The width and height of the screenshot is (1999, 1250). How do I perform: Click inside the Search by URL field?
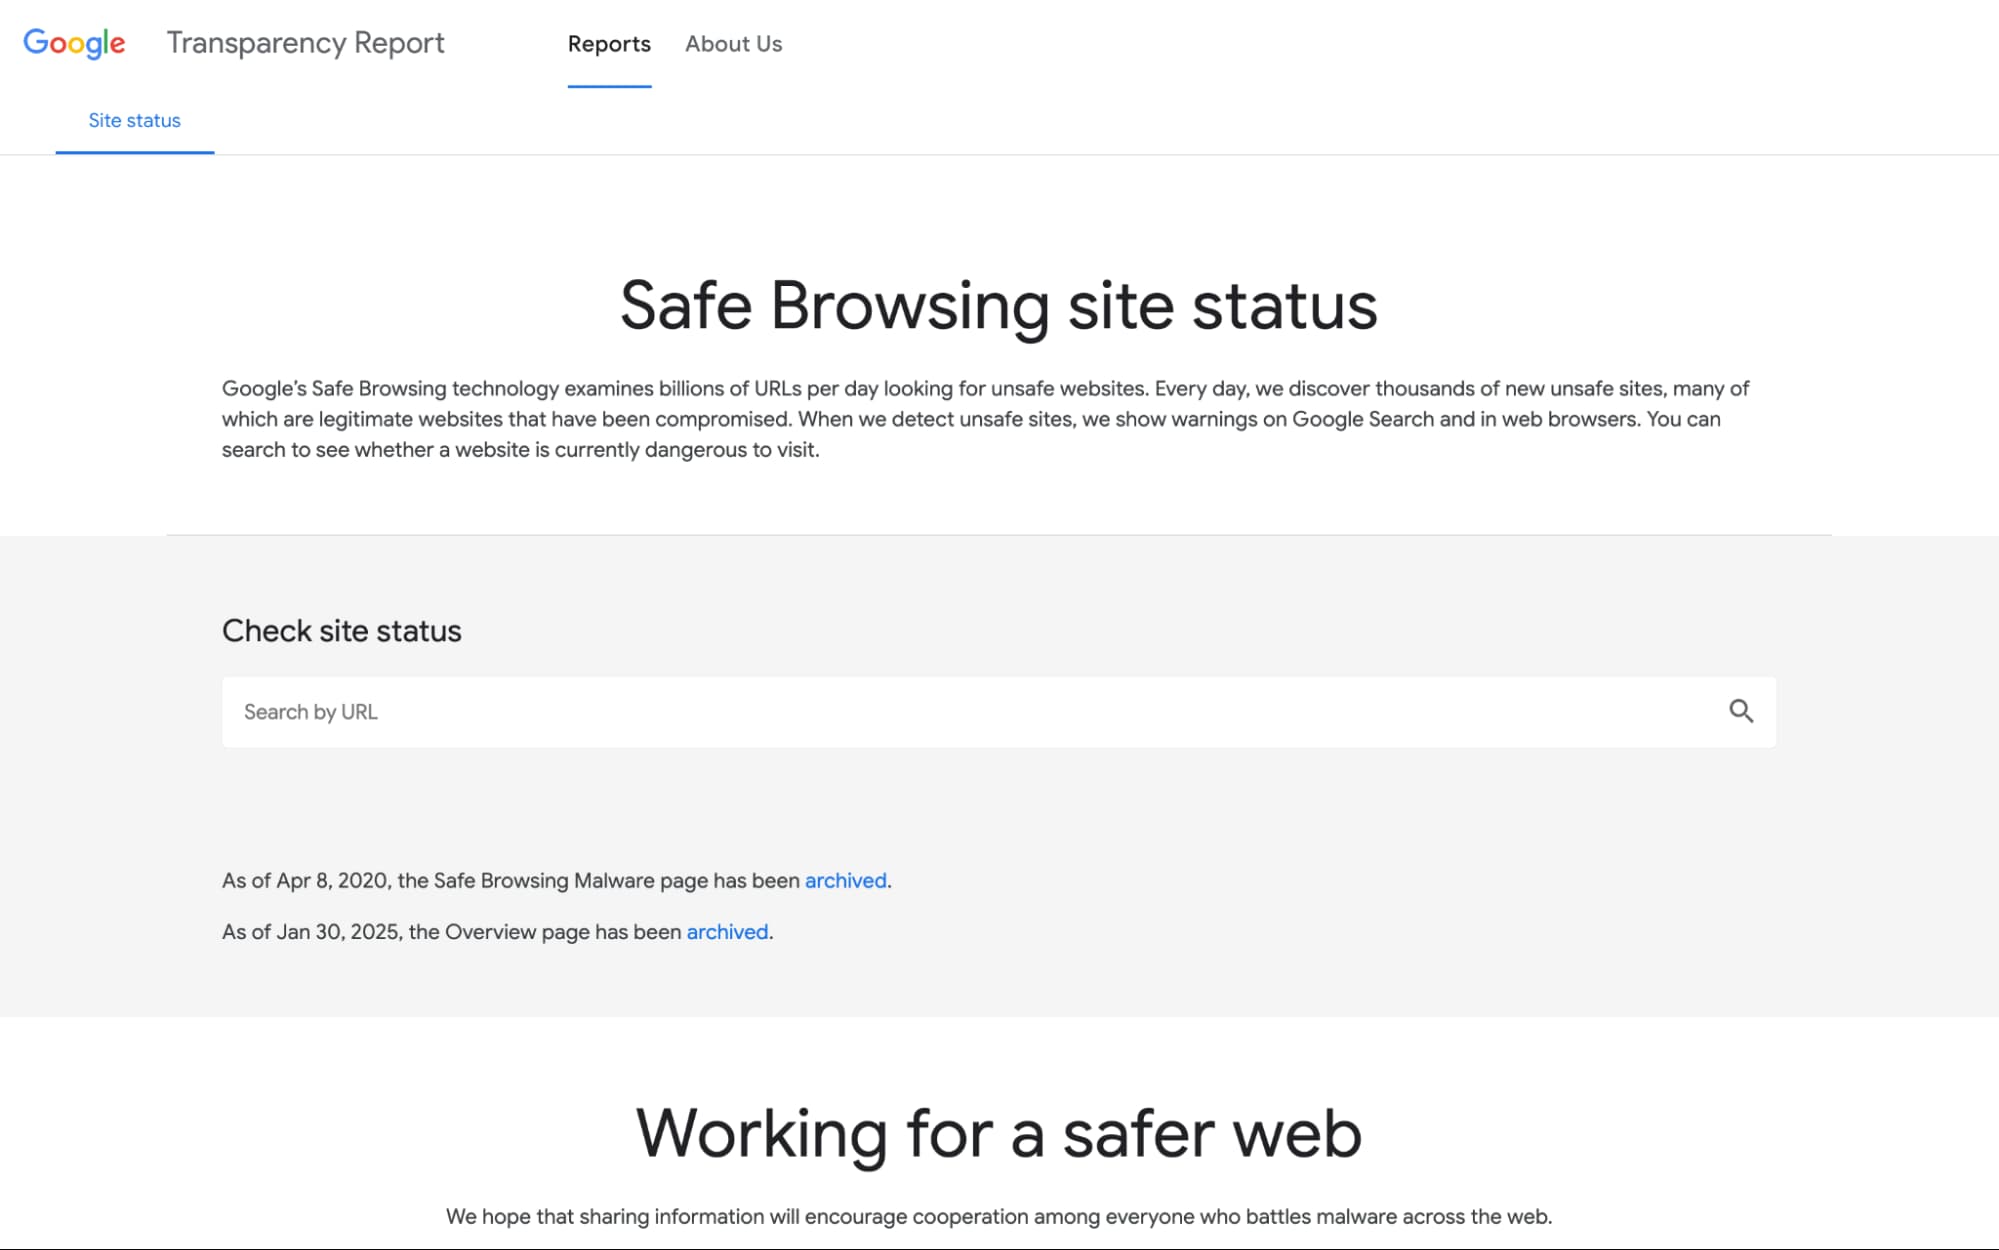(700, 711)
